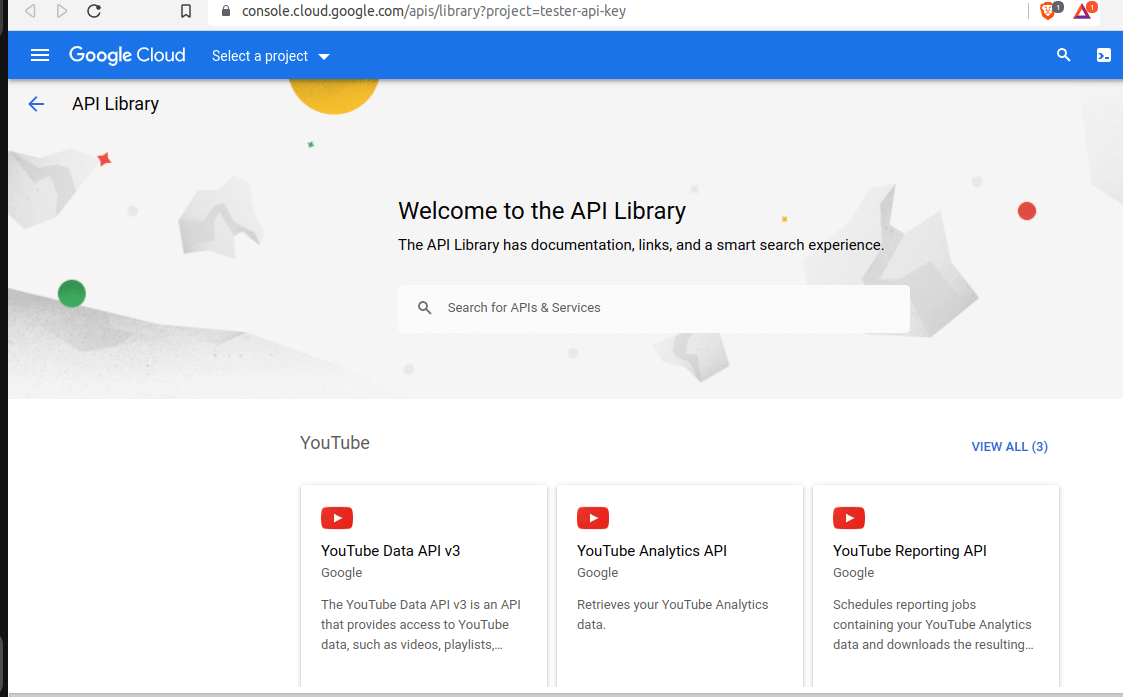Viewport: 1123px width, 697px height.
Task: Reload the page with refresh icon
Action: click(x=94, y=11)
